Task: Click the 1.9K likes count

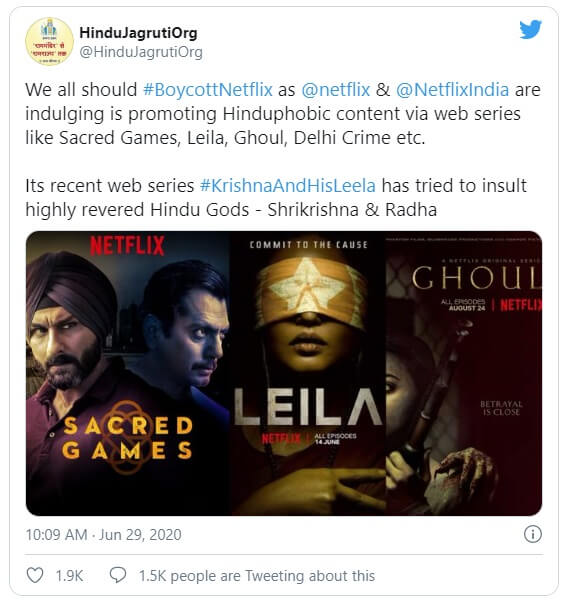Action: click(x=69, y=576)
